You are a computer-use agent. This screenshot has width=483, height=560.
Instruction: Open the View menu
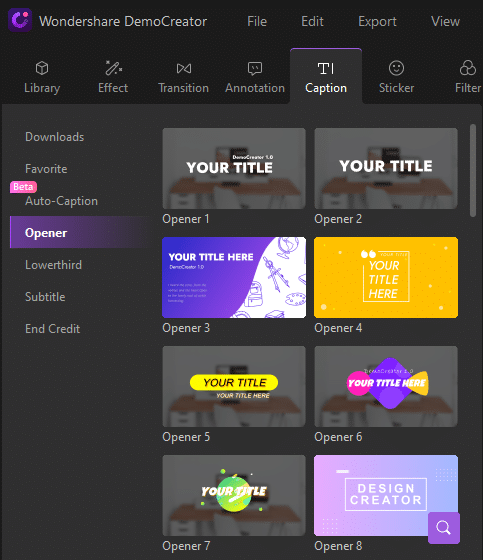445,21
